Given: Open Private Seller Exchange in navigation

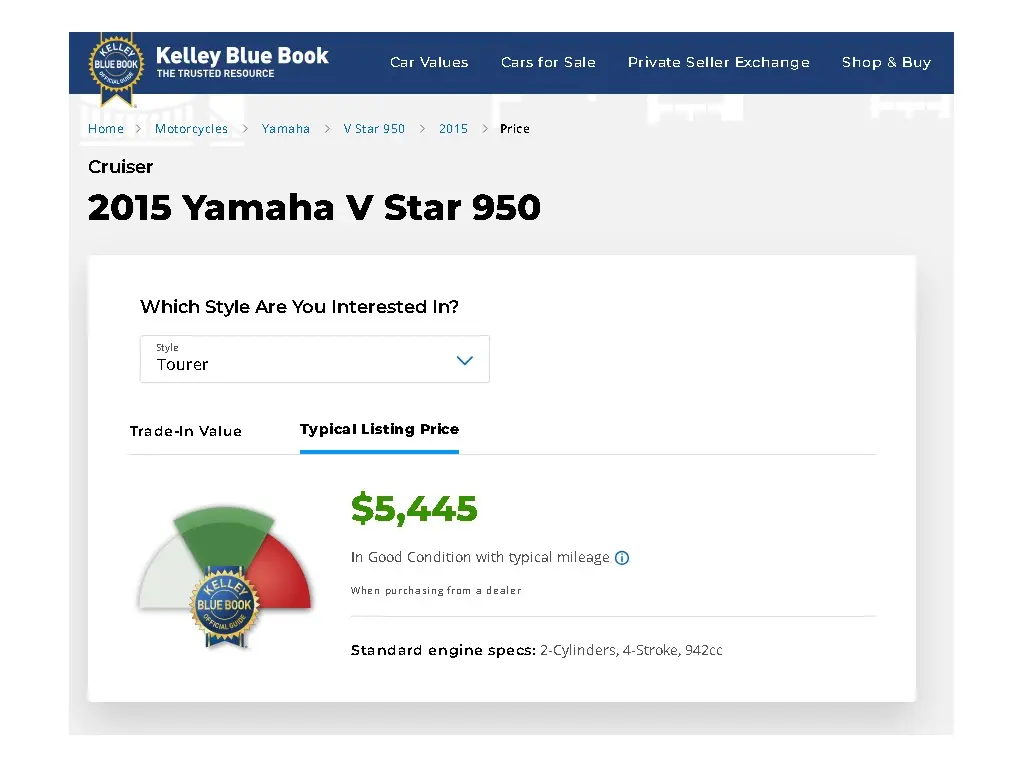Looking at the screenshot, I should coord(718,62).
